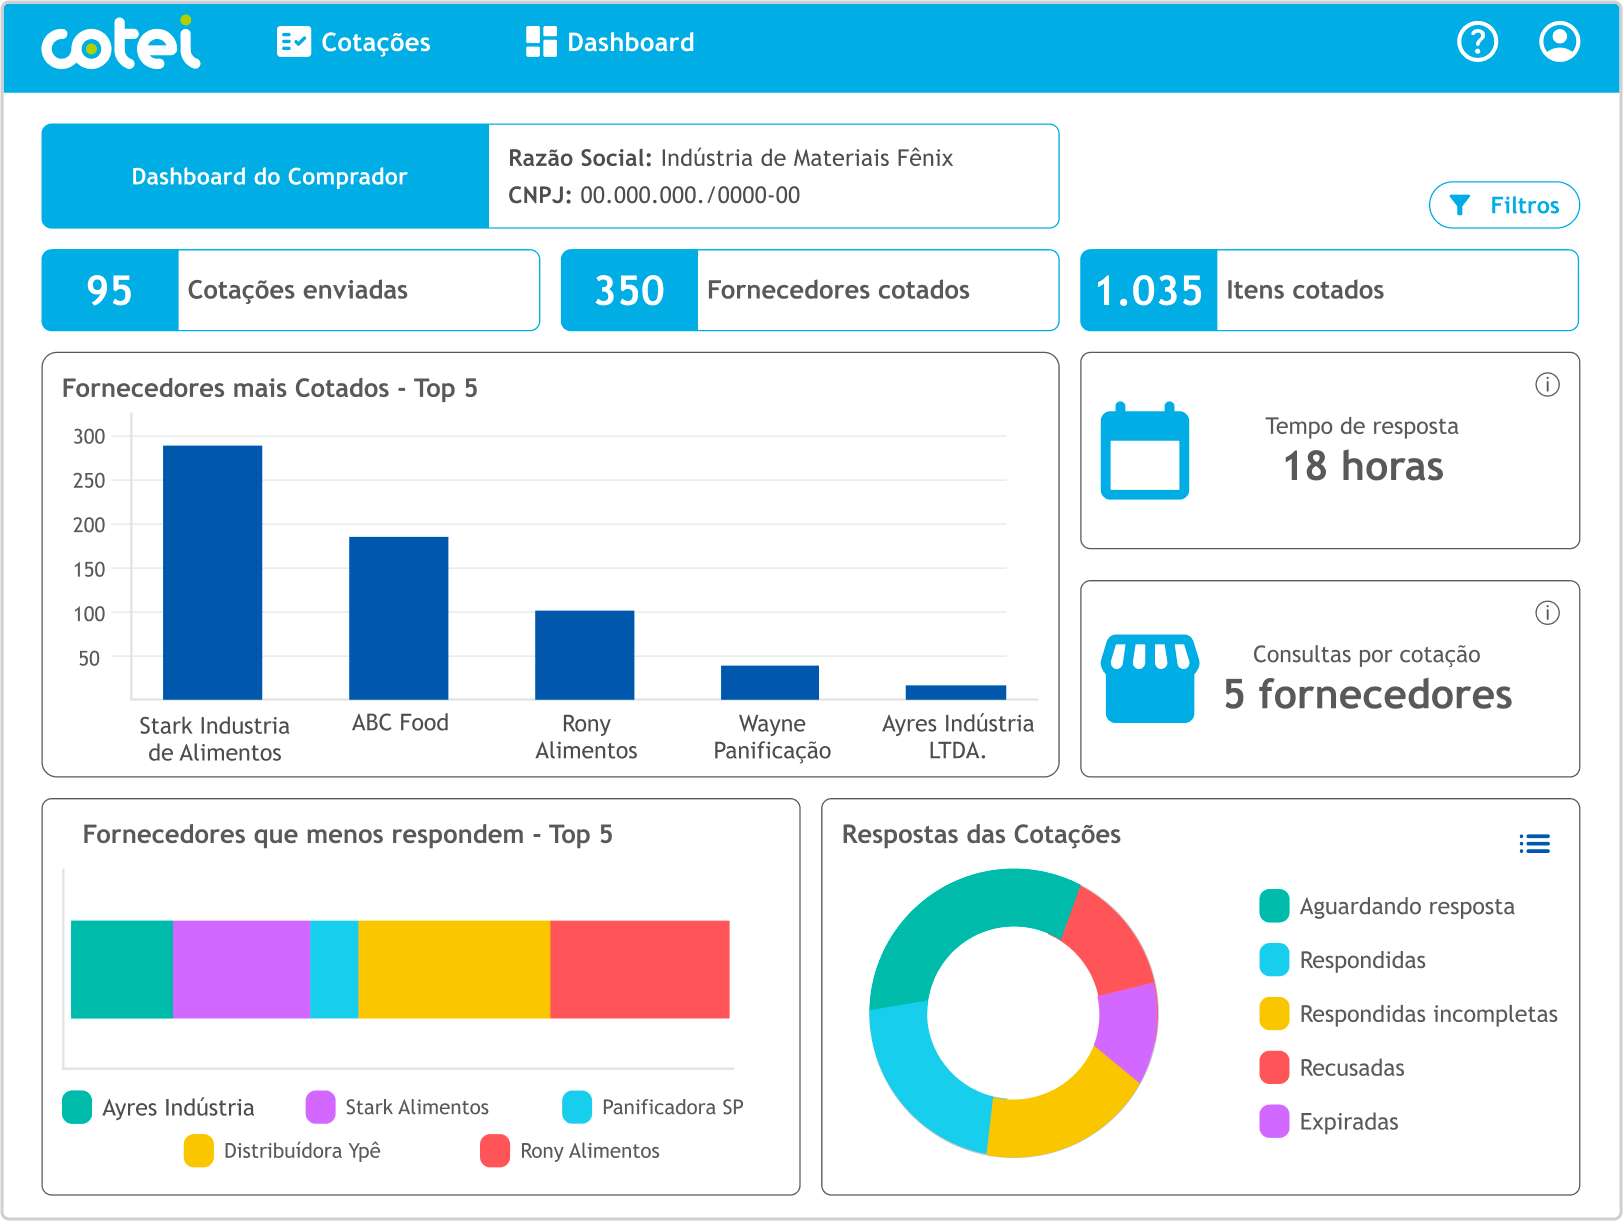Click the storefront icon for suppliers
This screenshot has width=1623, height=1221.
1150,678
